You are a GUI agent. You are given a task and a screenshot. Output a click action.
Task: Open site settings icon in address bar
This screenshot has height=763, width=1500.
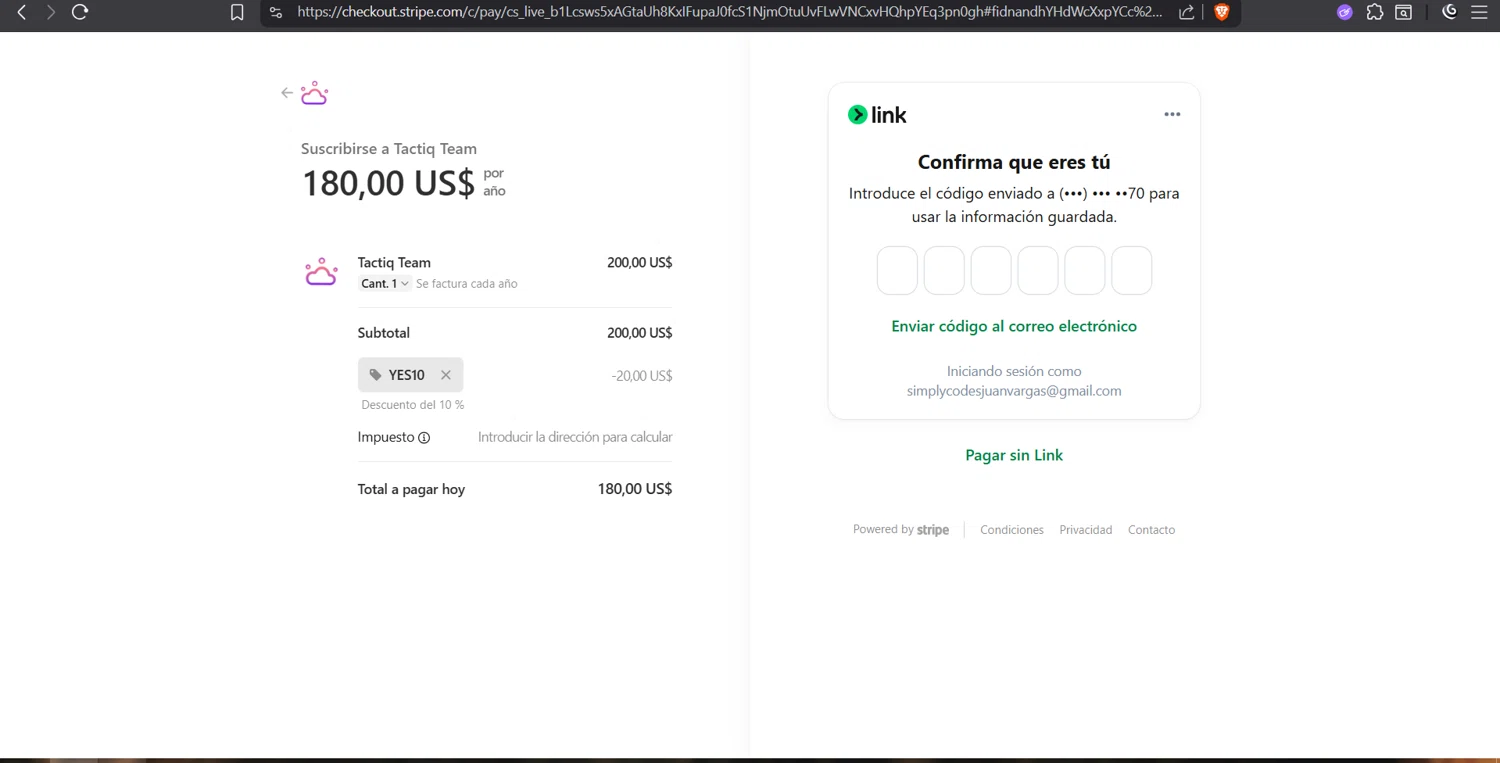[x=276, y=12]
